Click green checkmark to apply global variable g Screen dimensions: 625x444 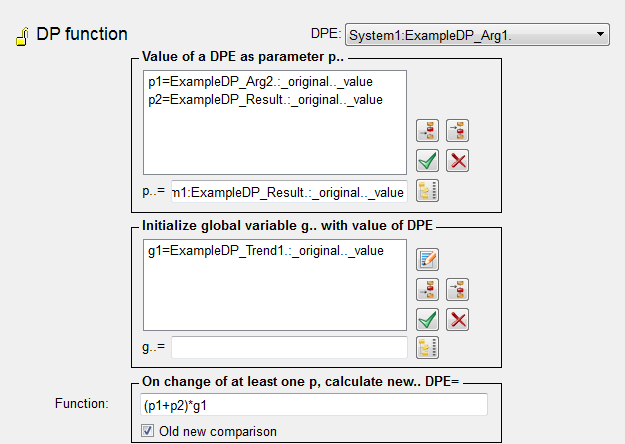[428, 319]
